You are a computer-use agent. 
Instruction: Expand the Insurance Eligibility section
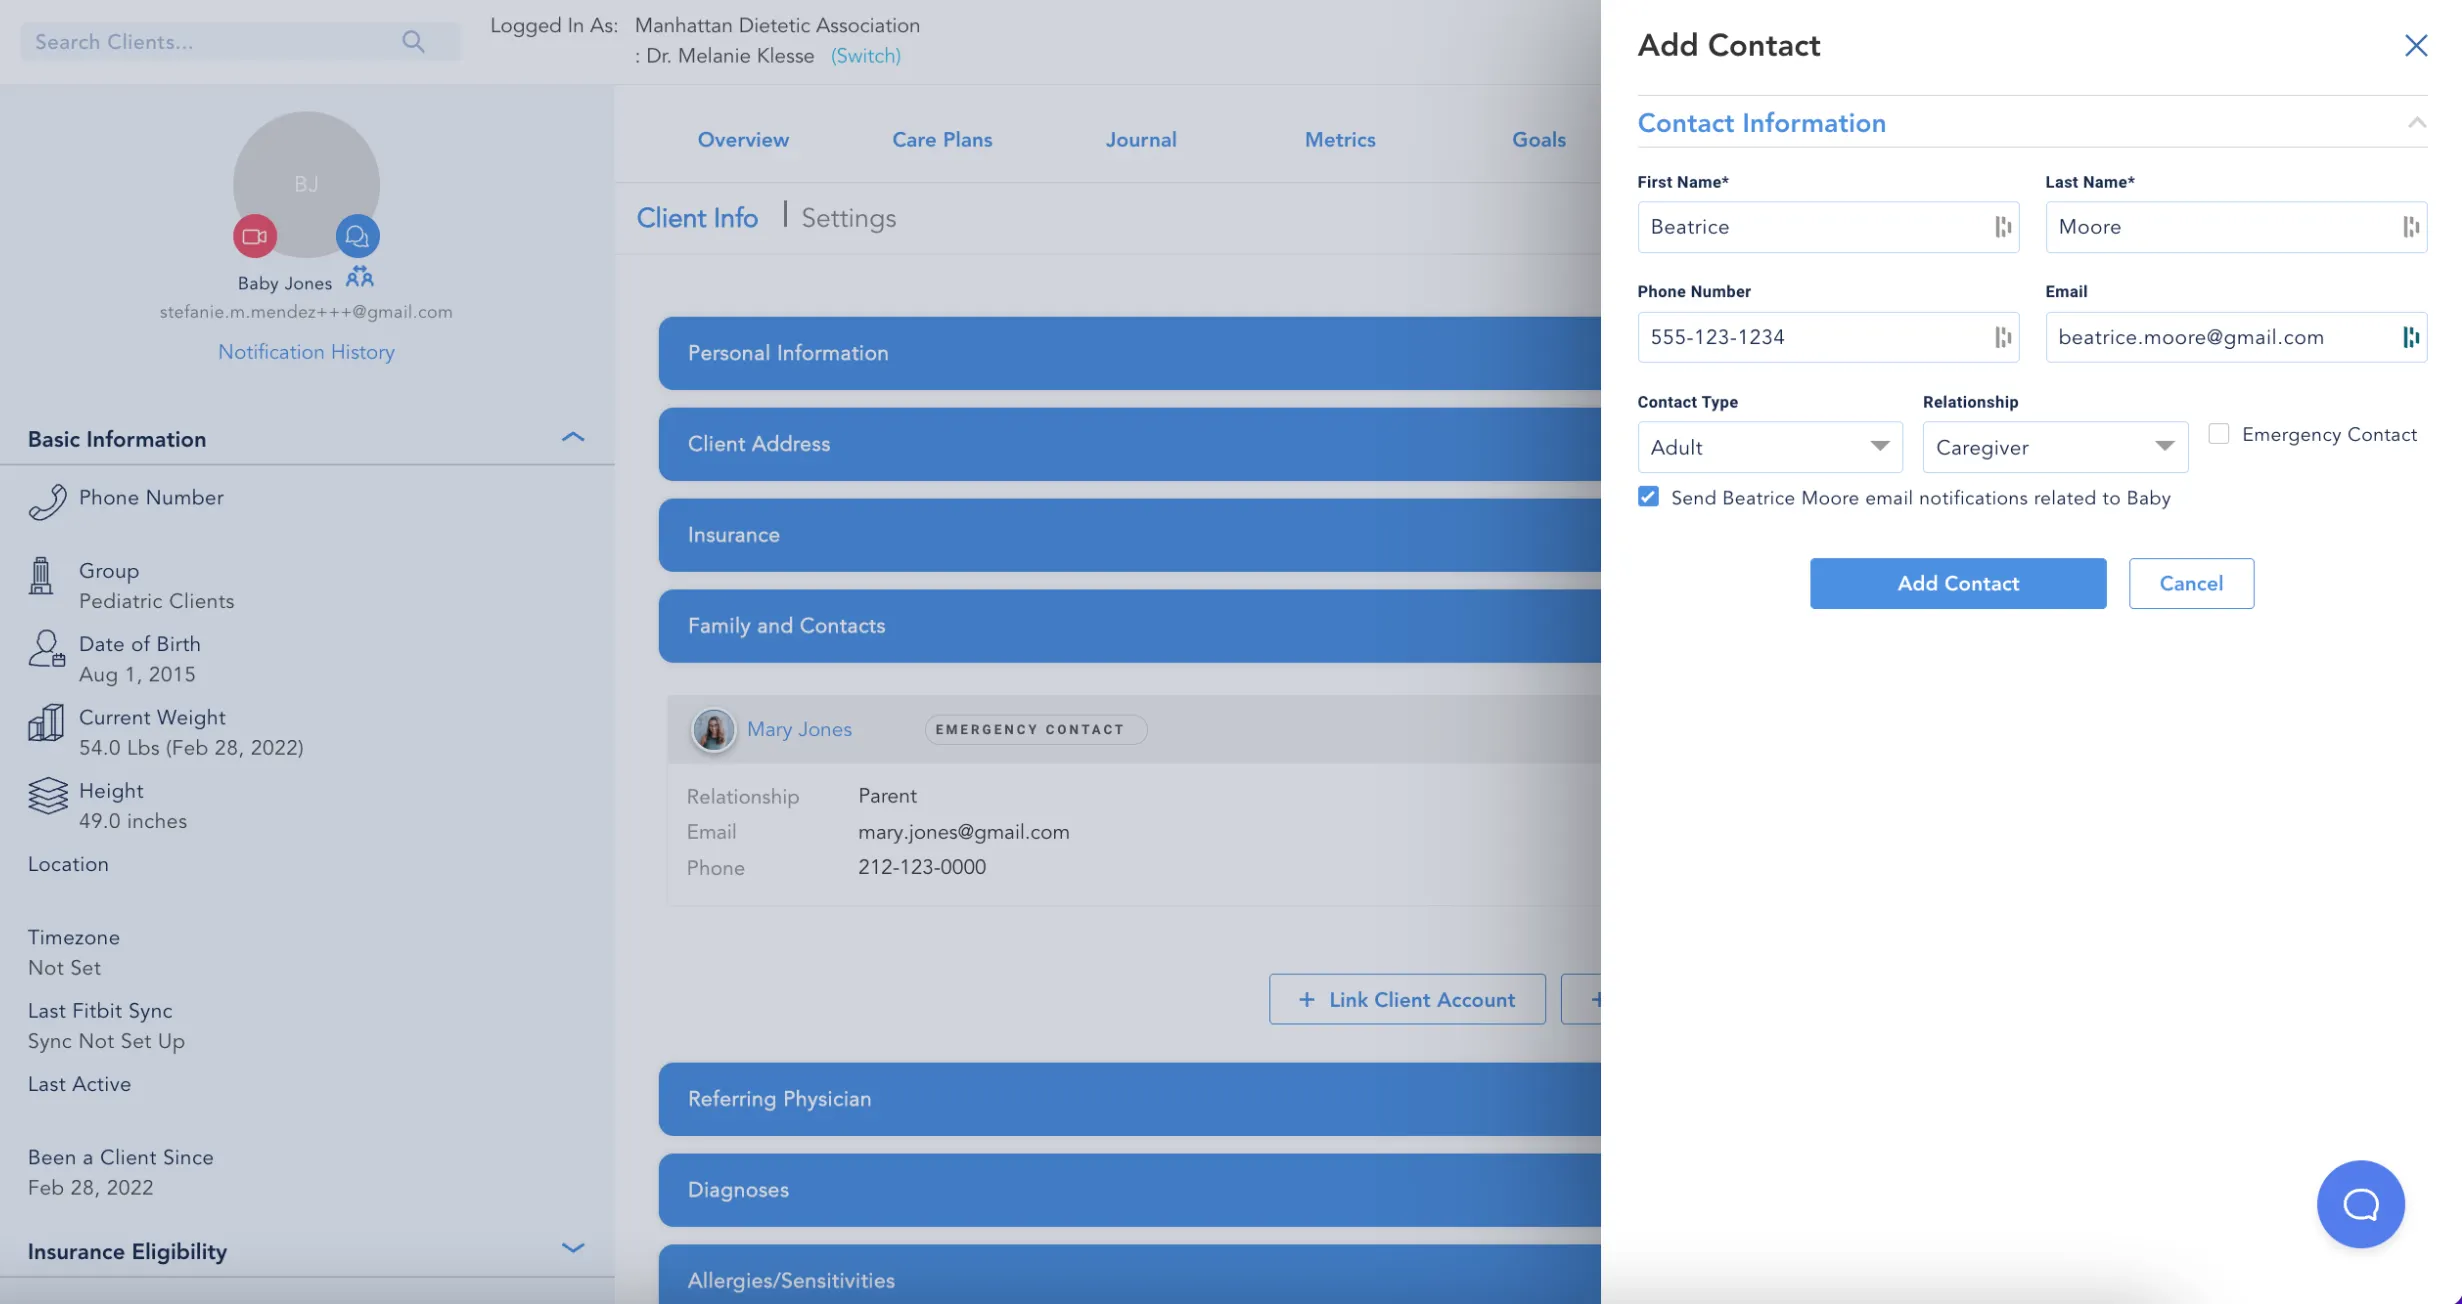572,1249
